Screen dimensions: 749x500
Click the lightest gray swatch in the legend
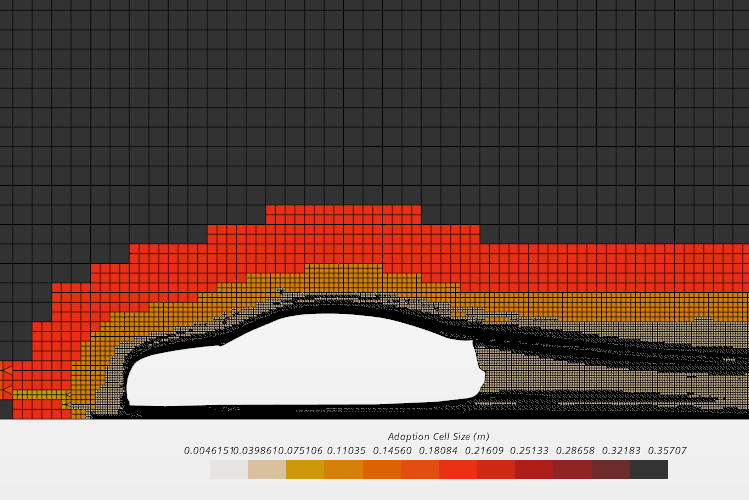229,469
